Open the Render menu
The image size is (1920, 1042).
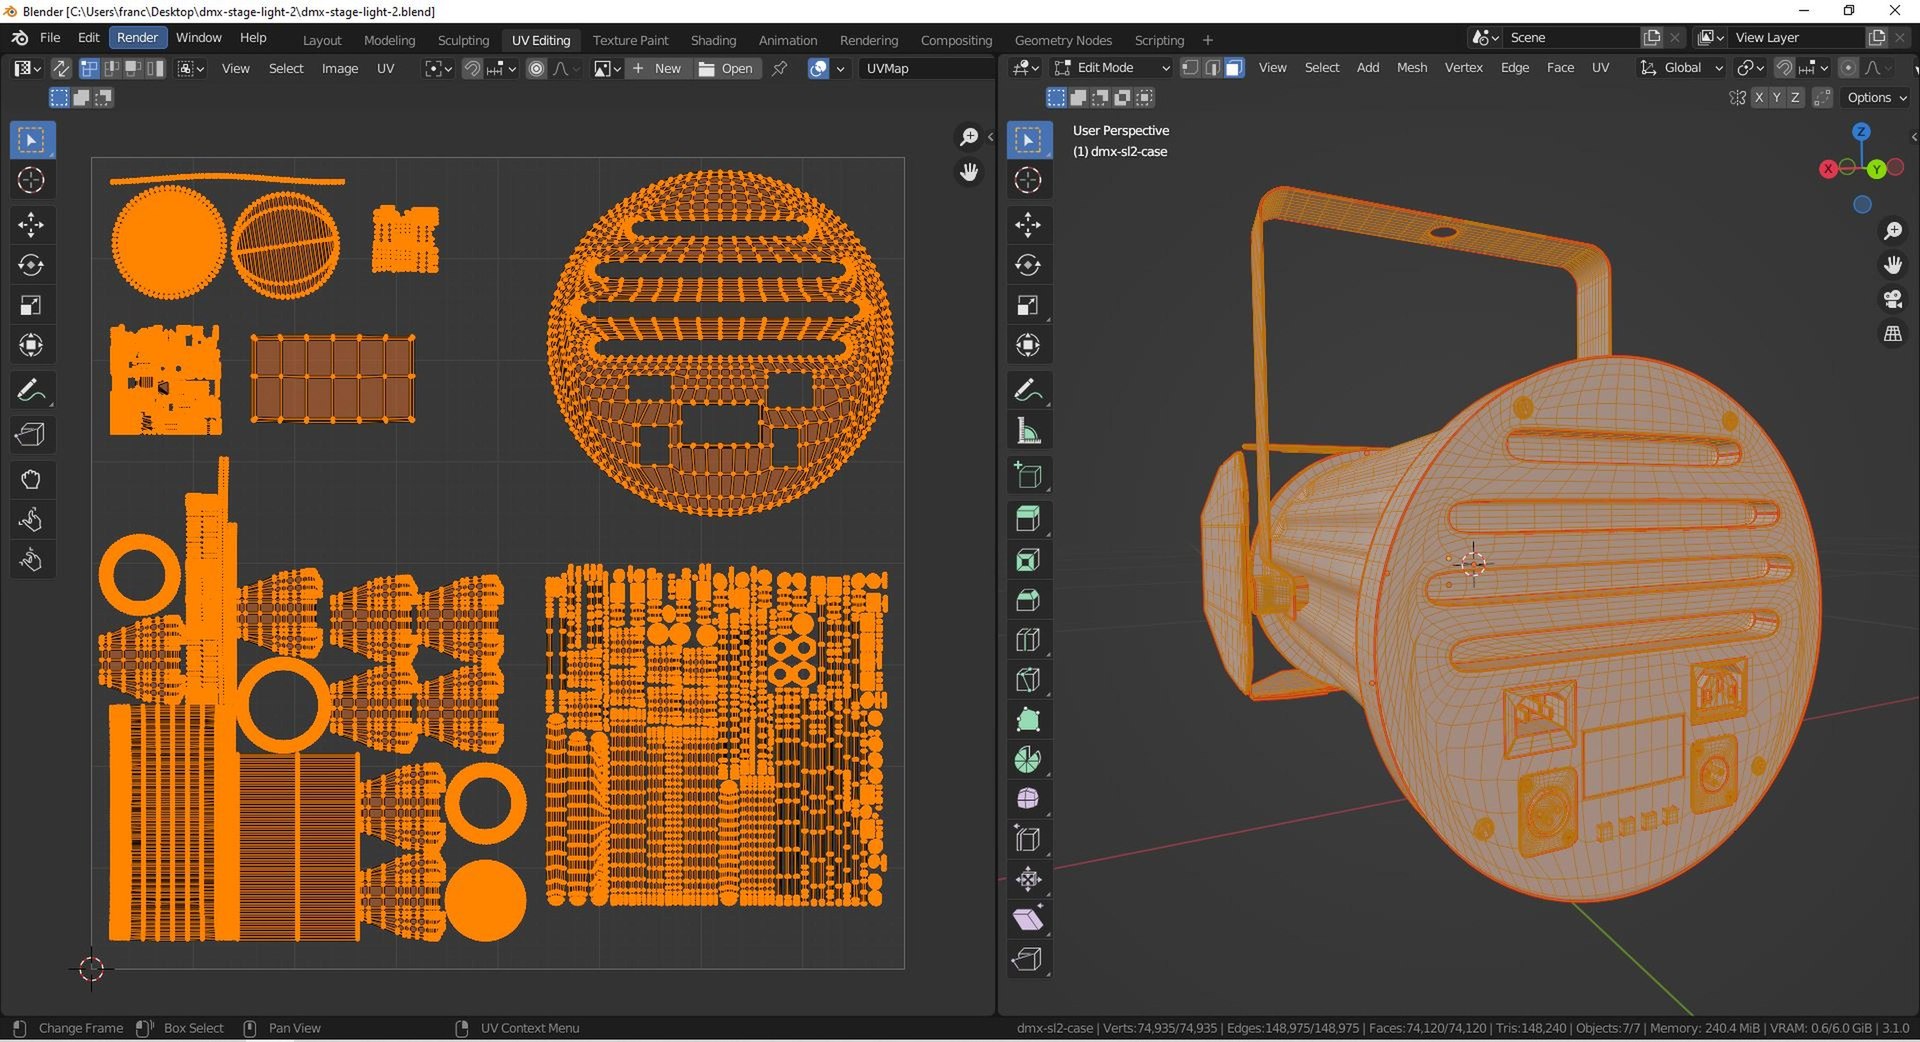137,38
